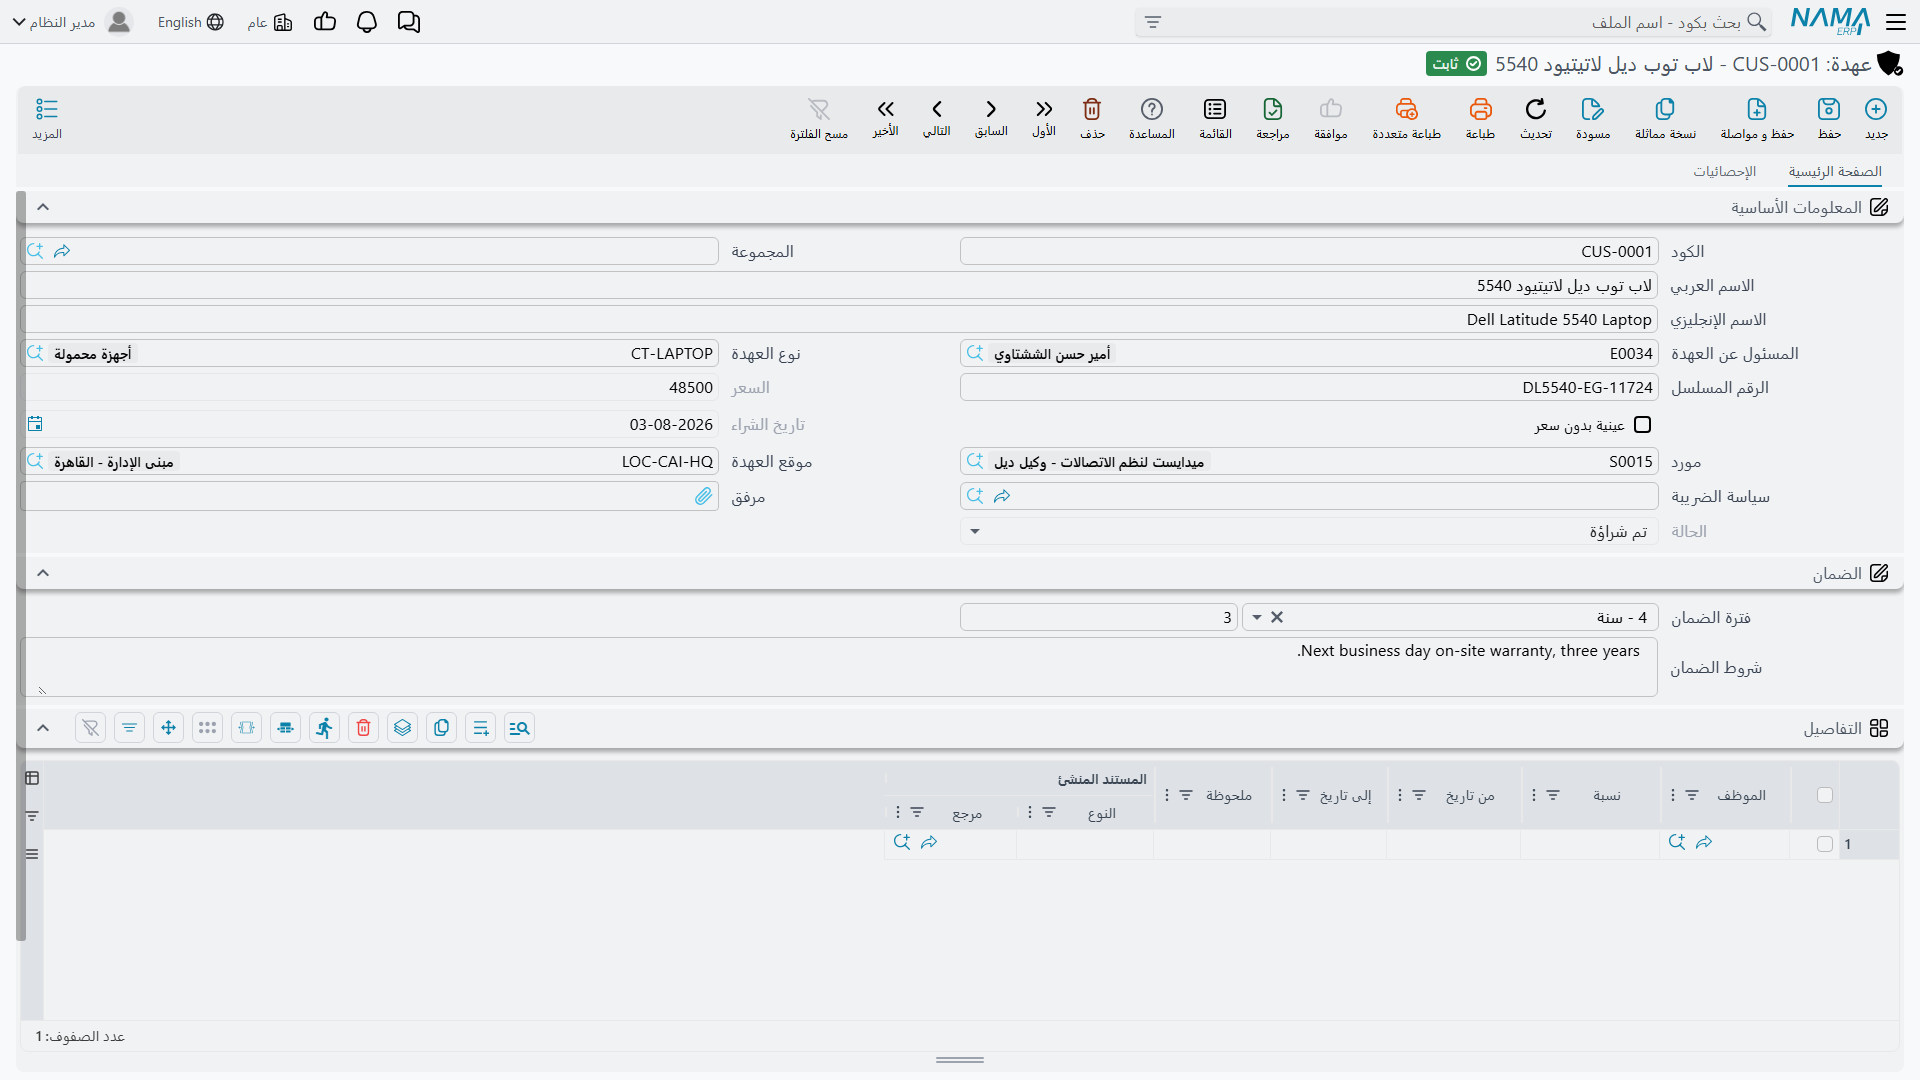Click the layers icon in details toolbar

coord(403,728)
